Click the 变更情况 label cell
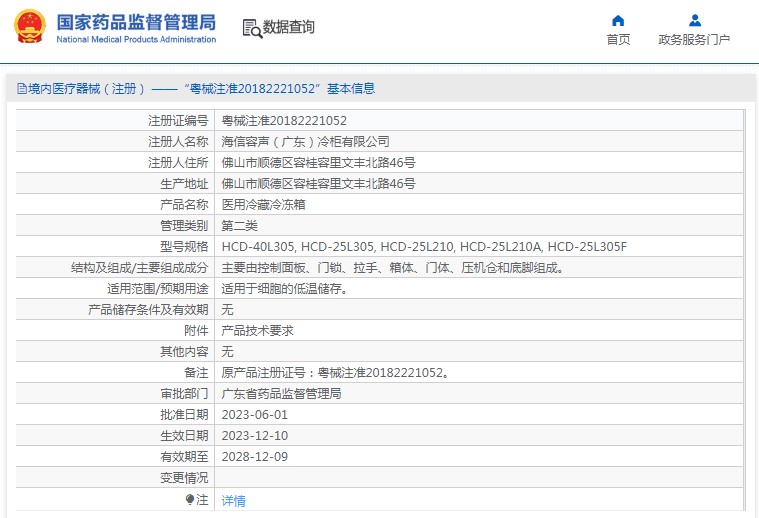Screen dimensions: 759x518 point(115,478)
